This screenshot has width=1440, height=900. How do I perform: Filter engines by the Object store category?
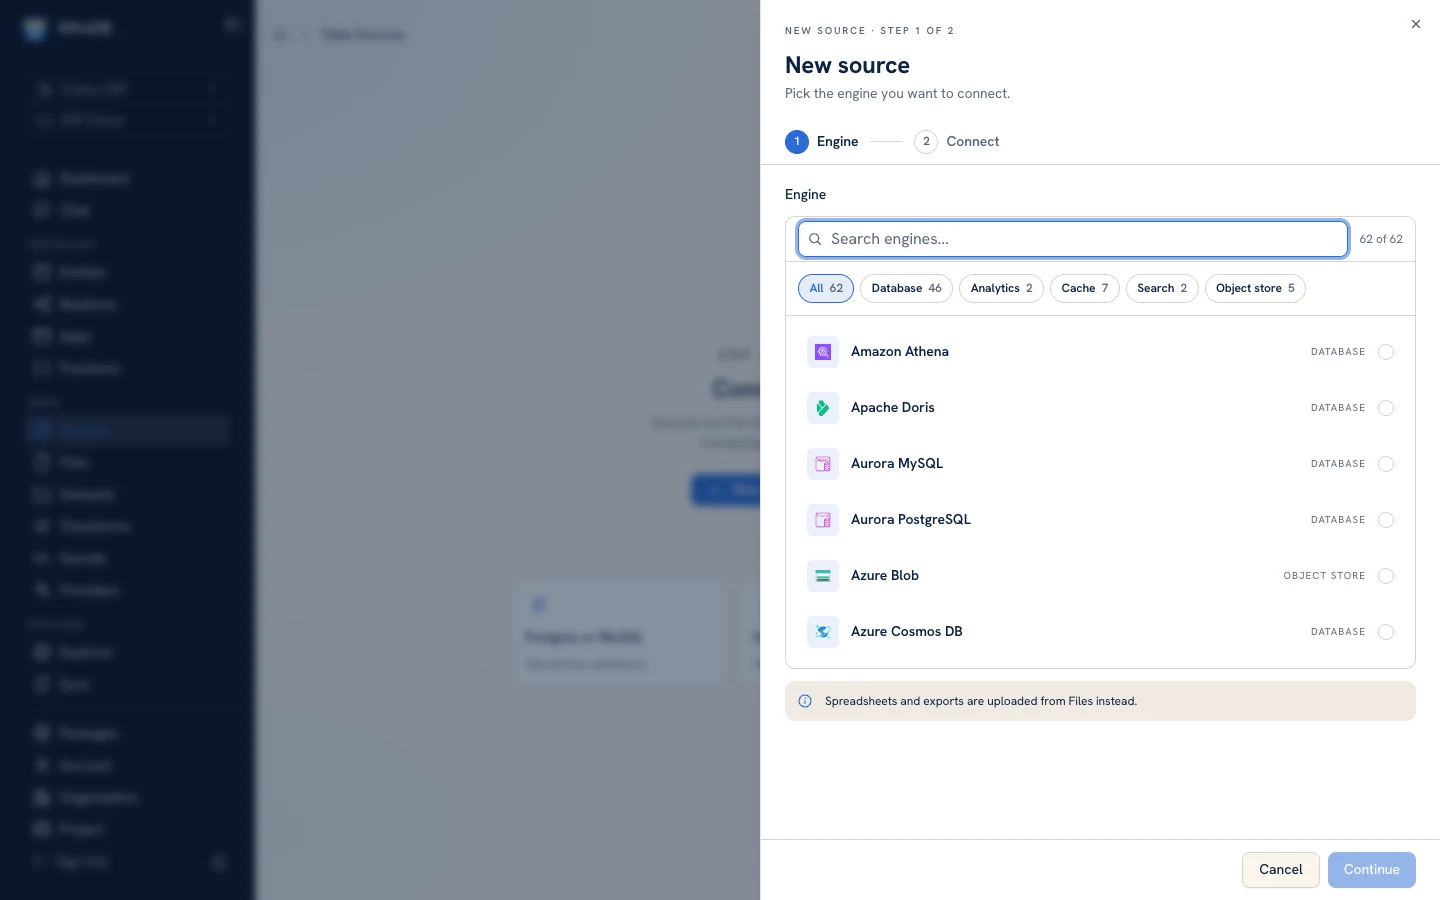pyautogui.click(x=1255, y=288)
